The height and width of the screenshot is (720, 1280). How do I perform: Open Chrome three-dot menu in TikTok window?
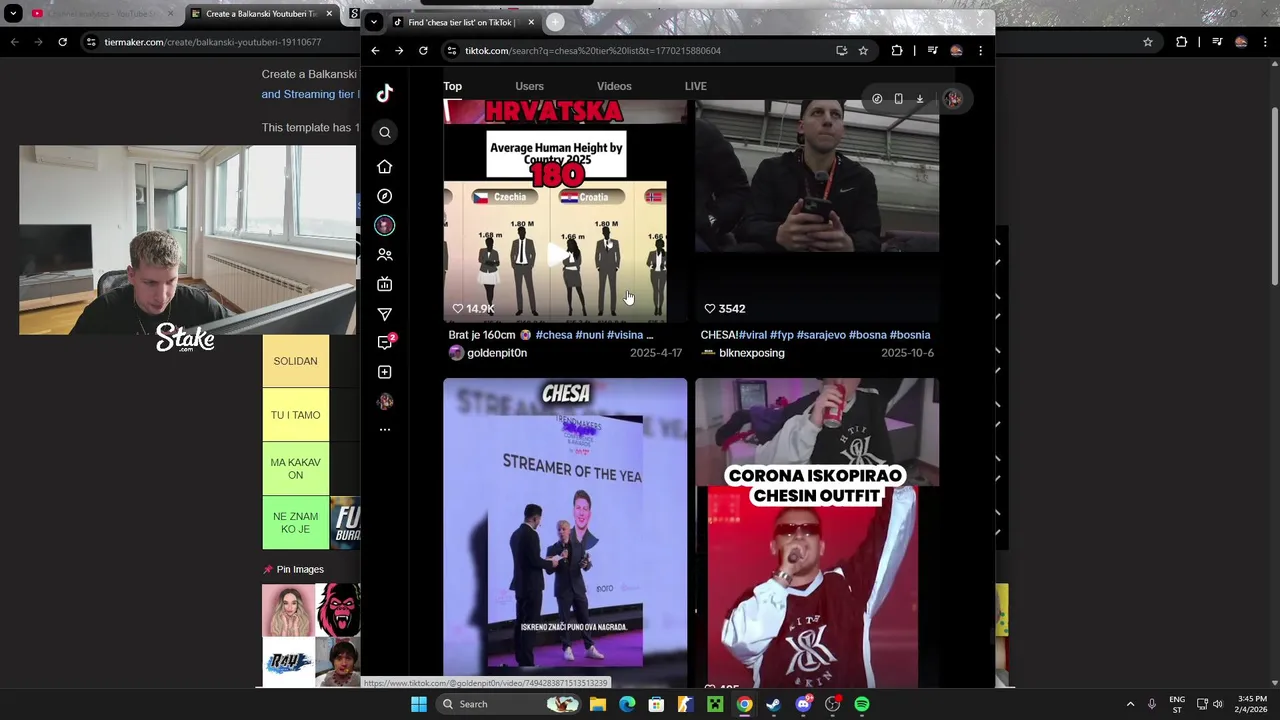[x=980, y=51]
